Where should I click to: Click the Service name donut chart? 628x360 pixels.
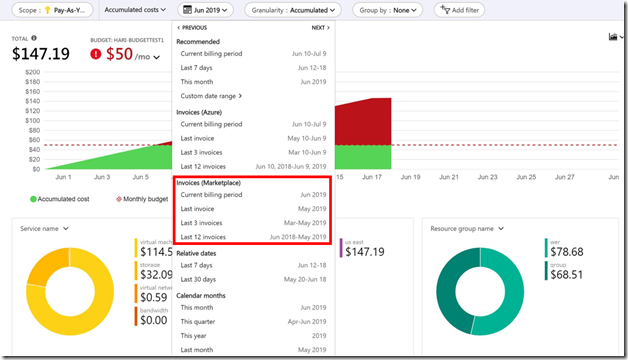click(x=70, y=292)
